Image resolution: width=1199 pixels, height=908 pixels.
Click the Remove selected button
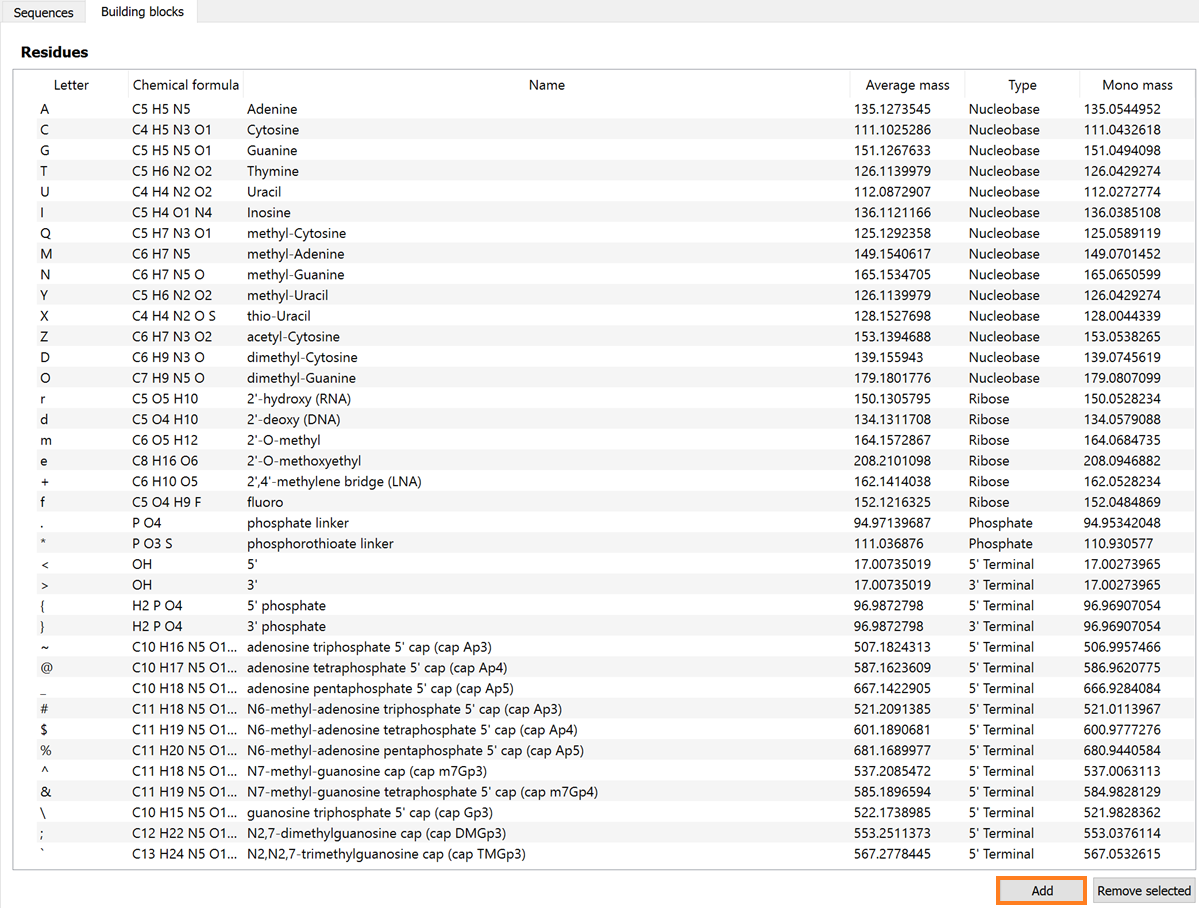coord(1143,890)
